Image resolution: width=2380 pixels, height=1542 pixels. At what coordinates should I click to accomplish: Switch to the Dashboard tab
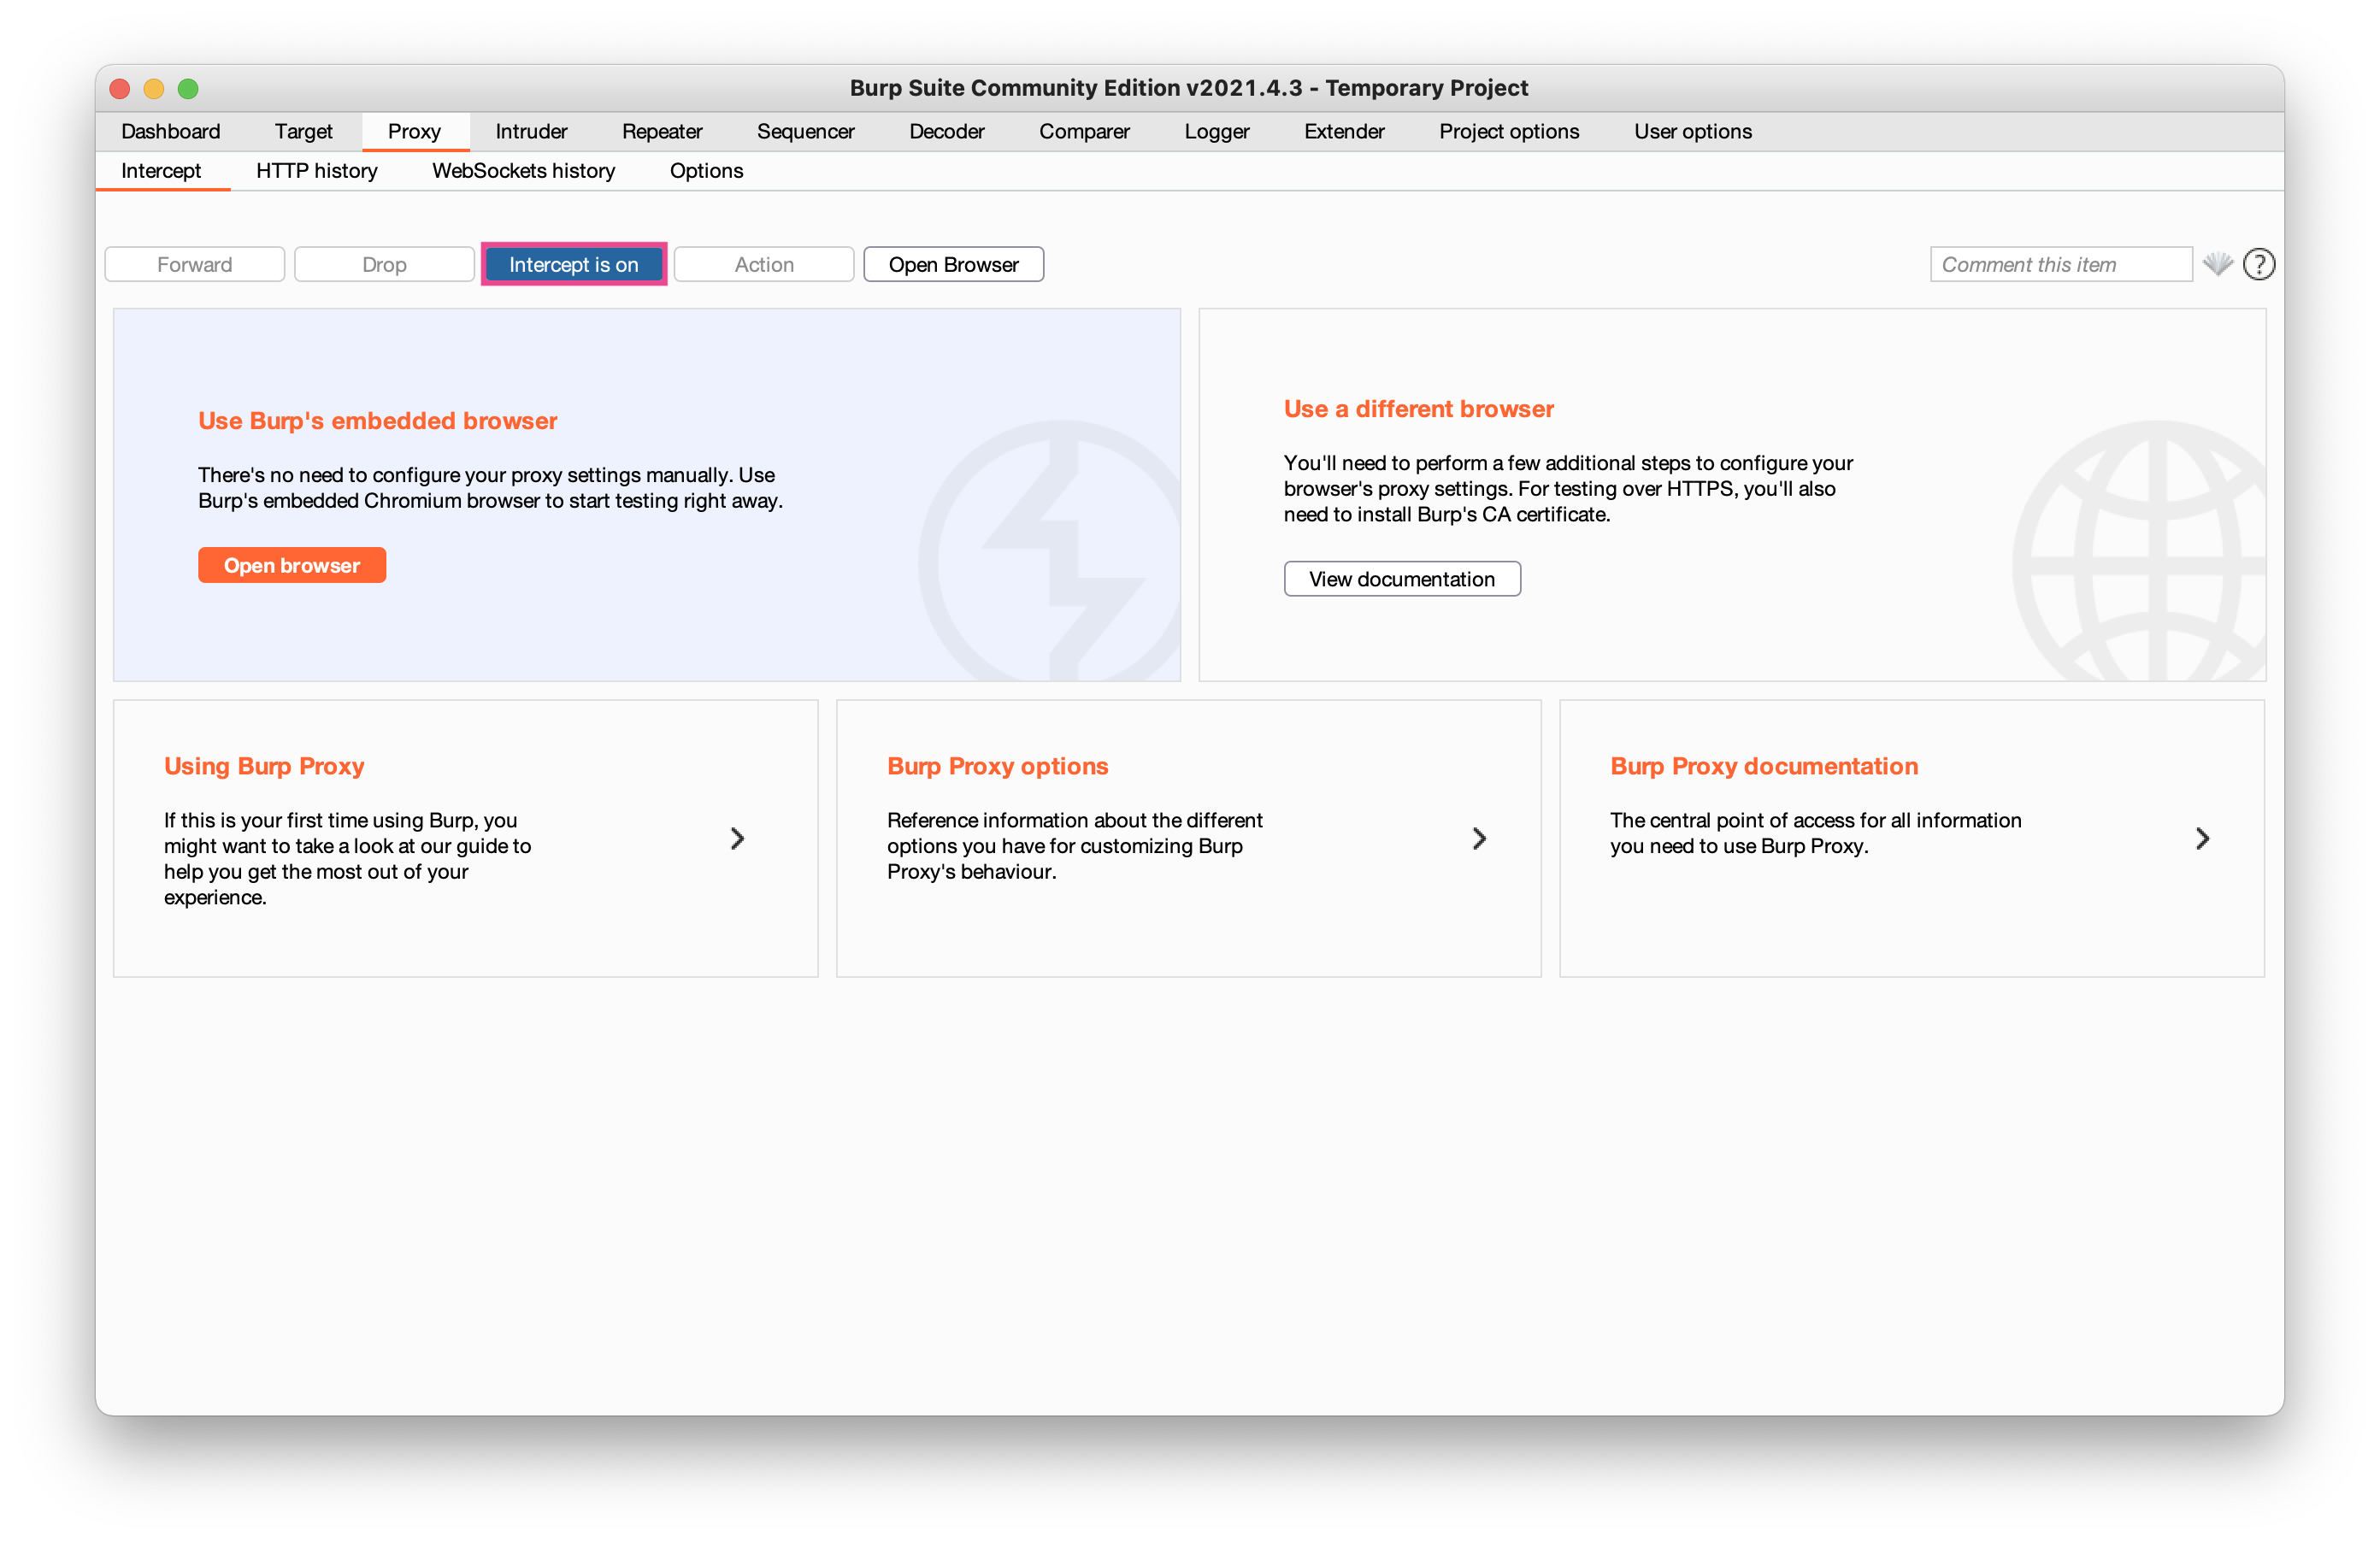171,131
